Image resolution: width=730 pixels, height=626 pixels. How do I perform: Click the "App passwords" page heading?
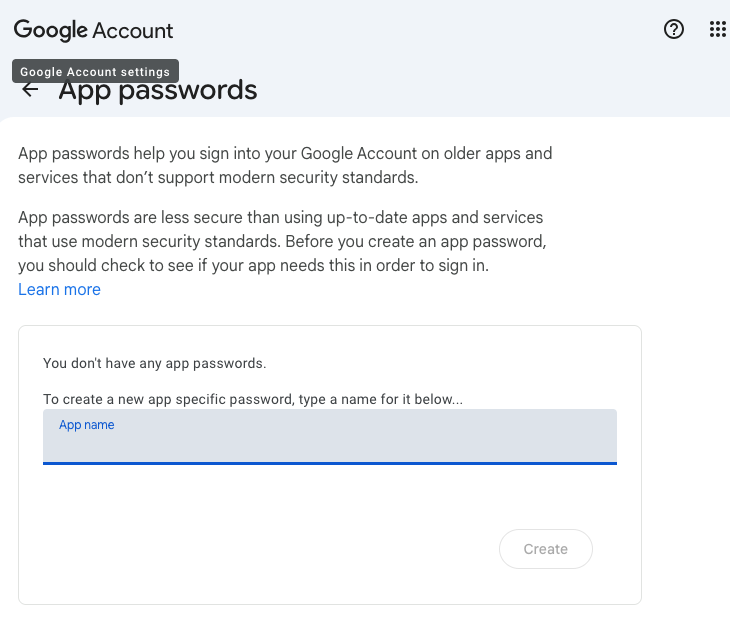[158, 91]
